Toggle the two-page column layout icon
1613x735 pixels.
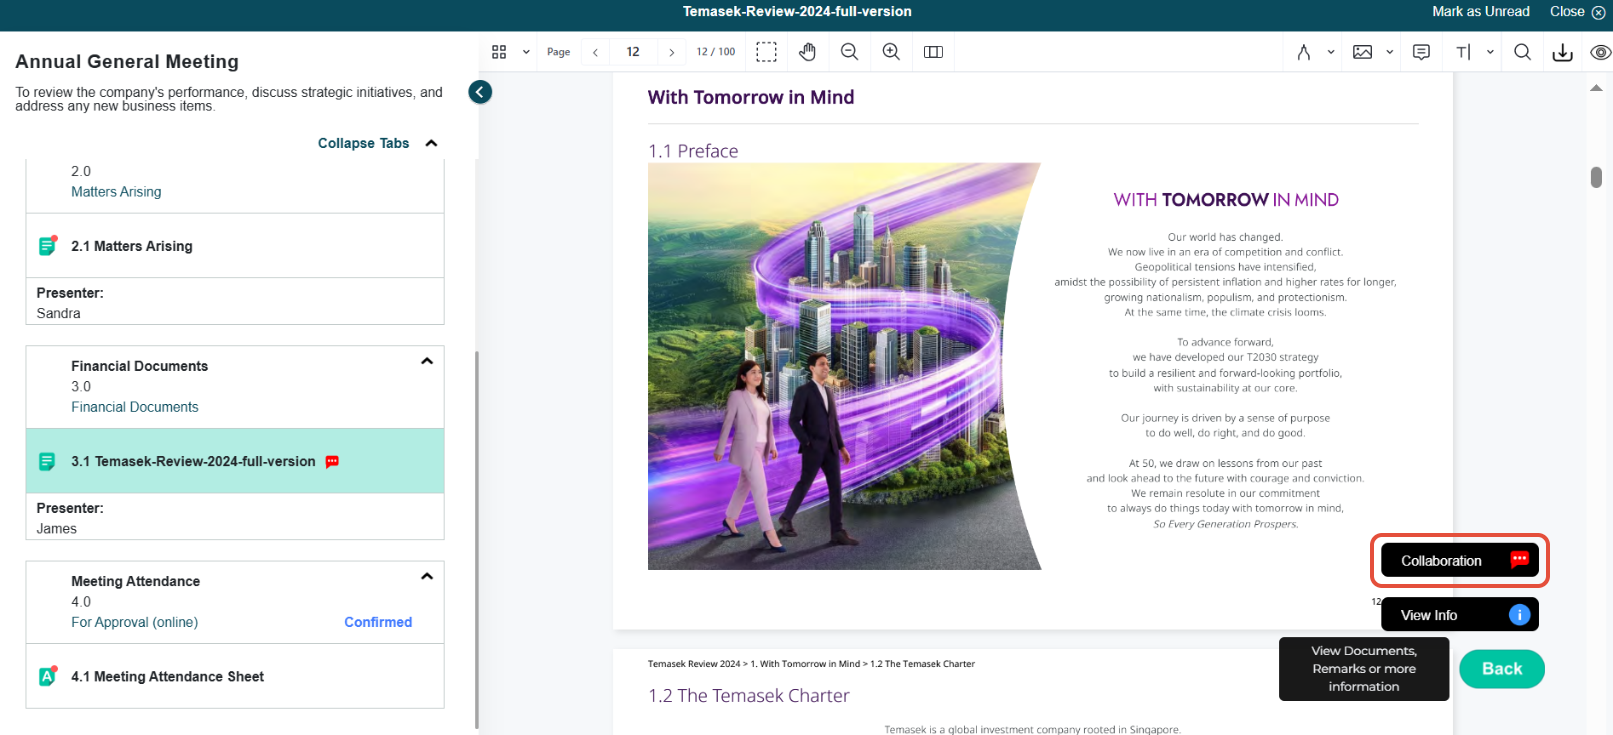pyautogui.click(x=933, y=52)
